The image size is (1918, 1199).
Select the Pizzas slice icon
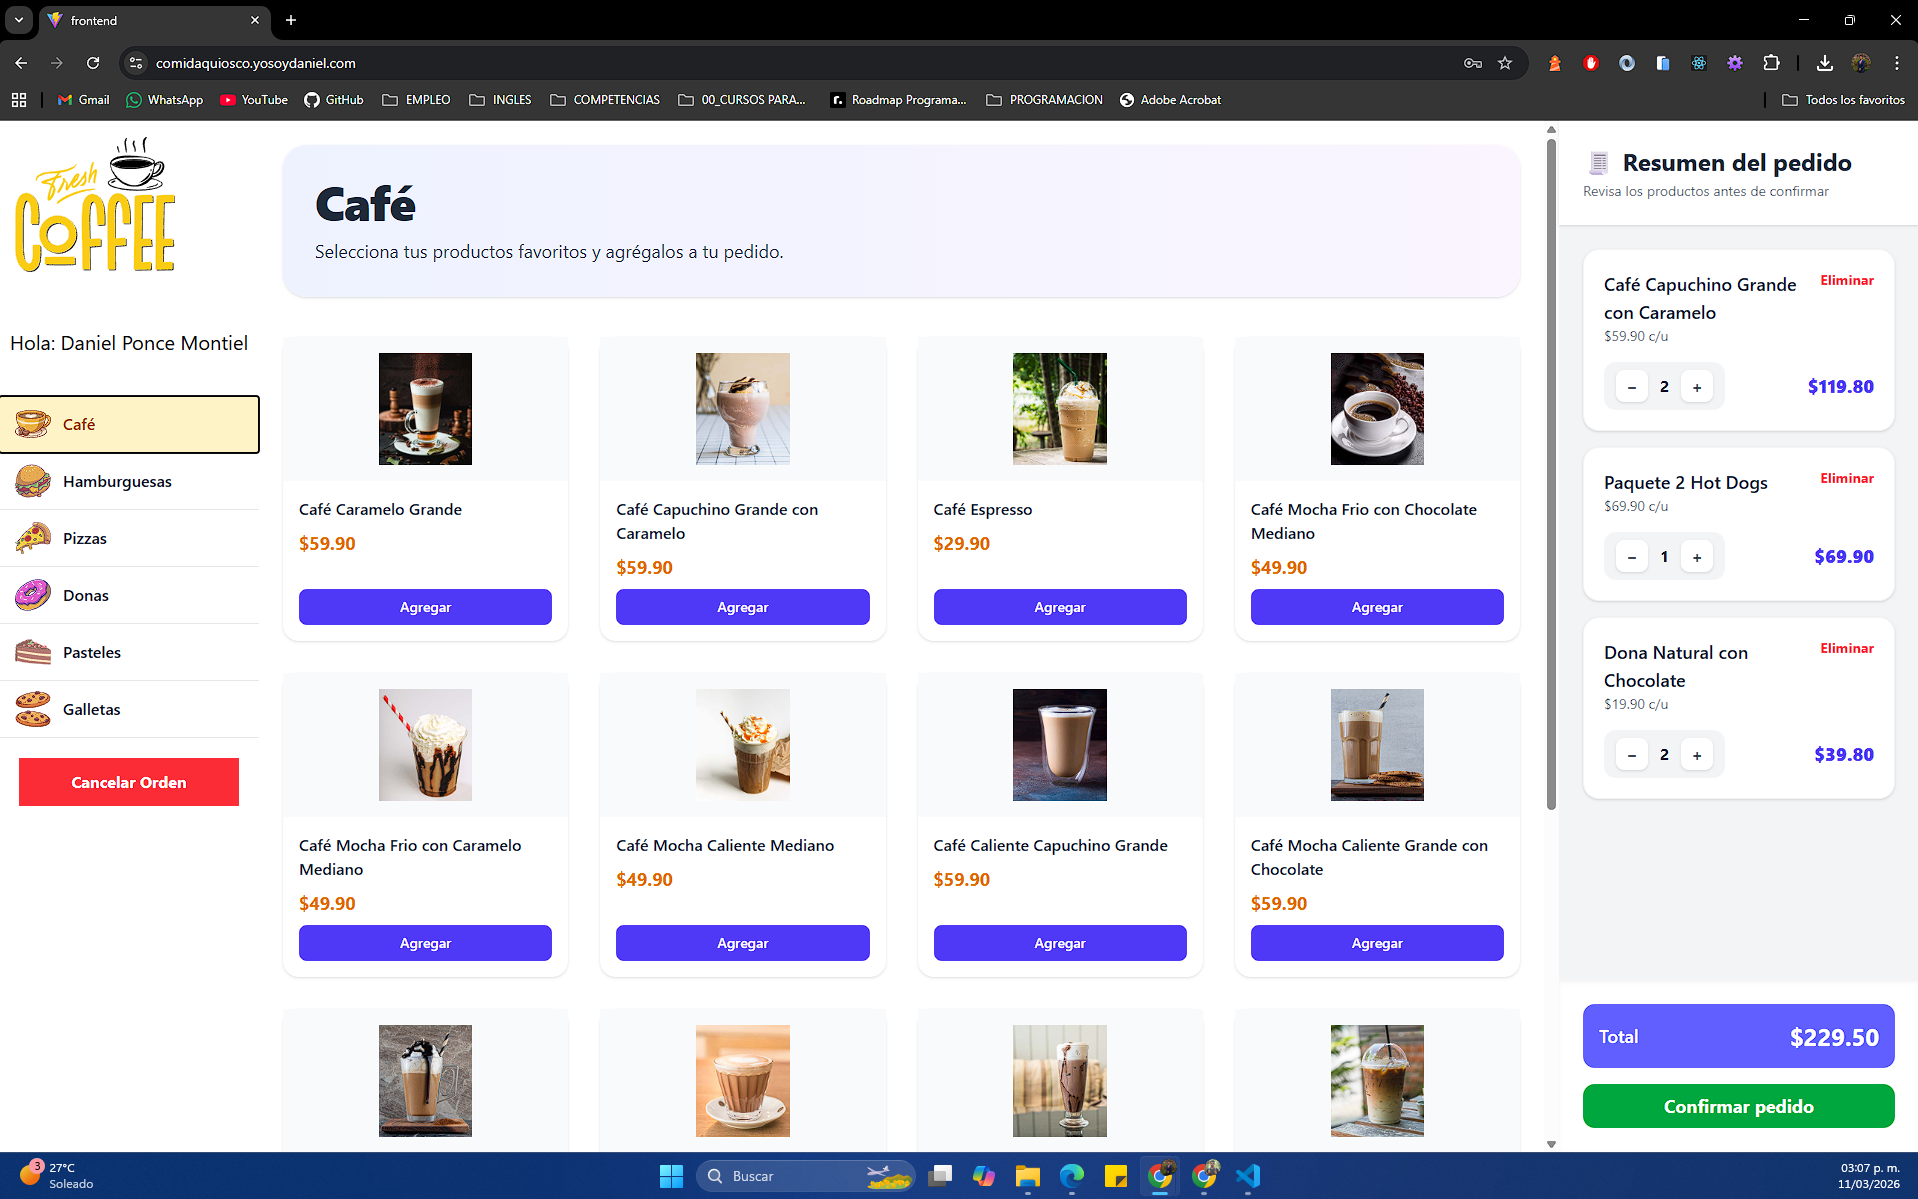(x=33, y=538)
